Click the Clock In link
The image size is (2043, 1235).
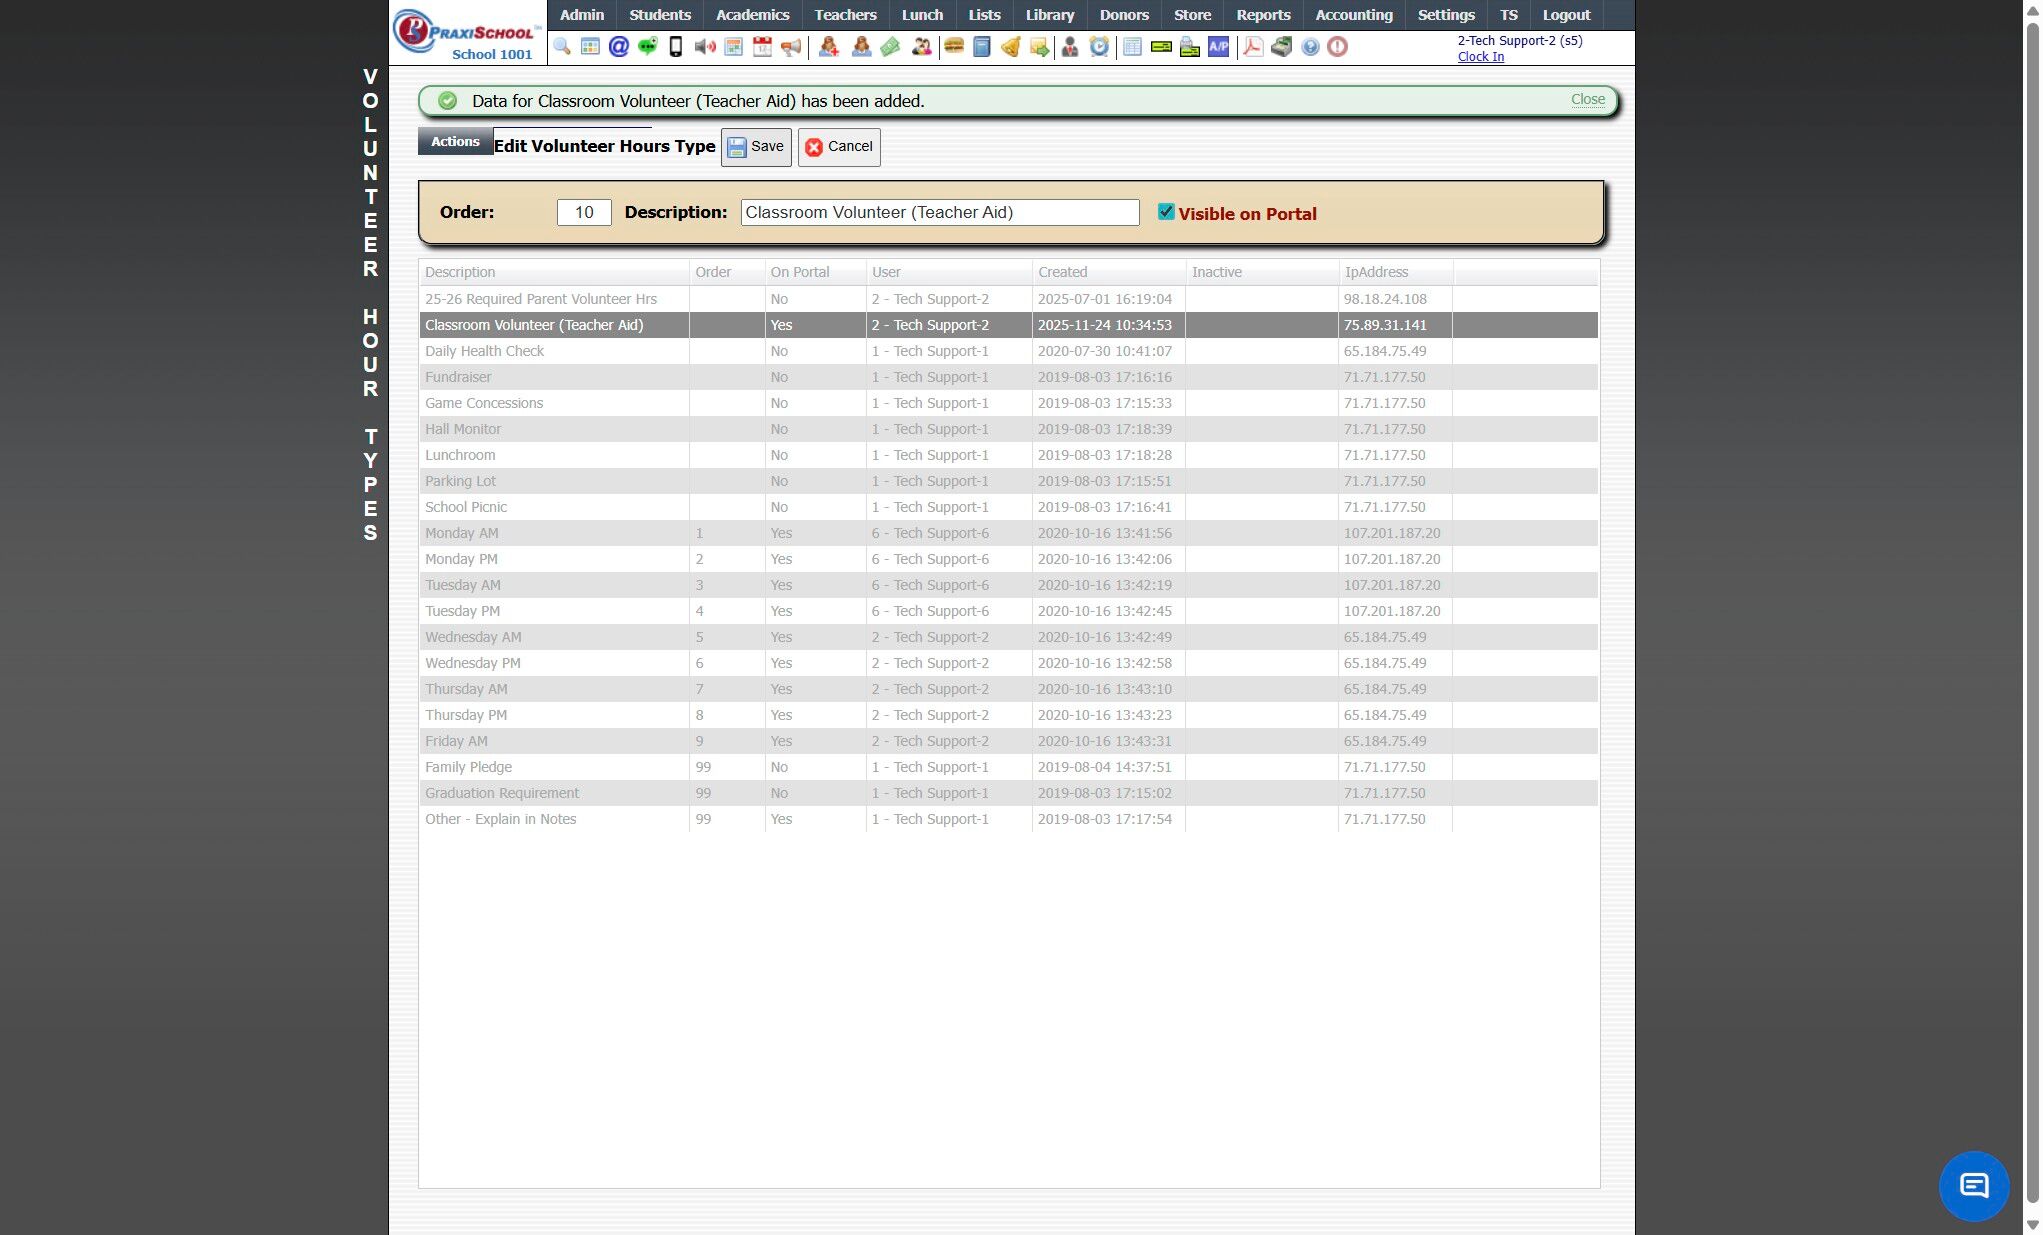(1480, 57)
